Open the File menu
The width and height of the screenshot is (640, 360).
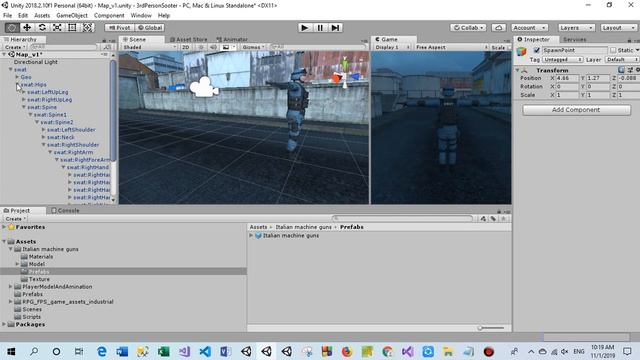7,16
